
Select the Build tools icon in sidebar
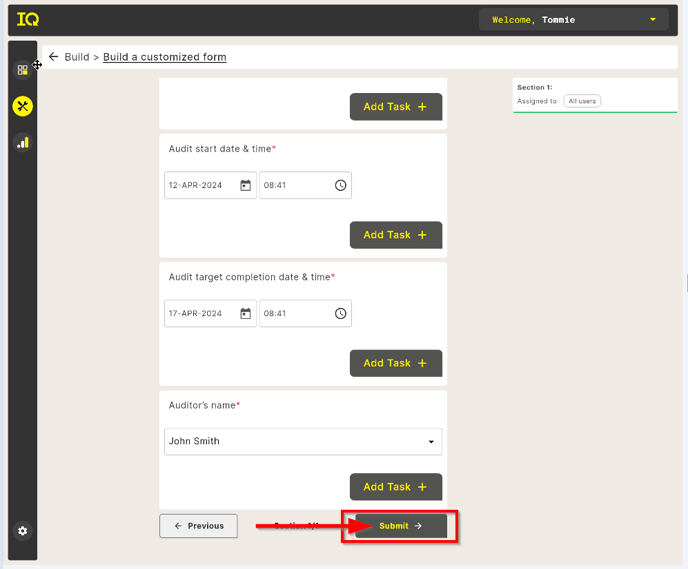click(x=22, y=106)
